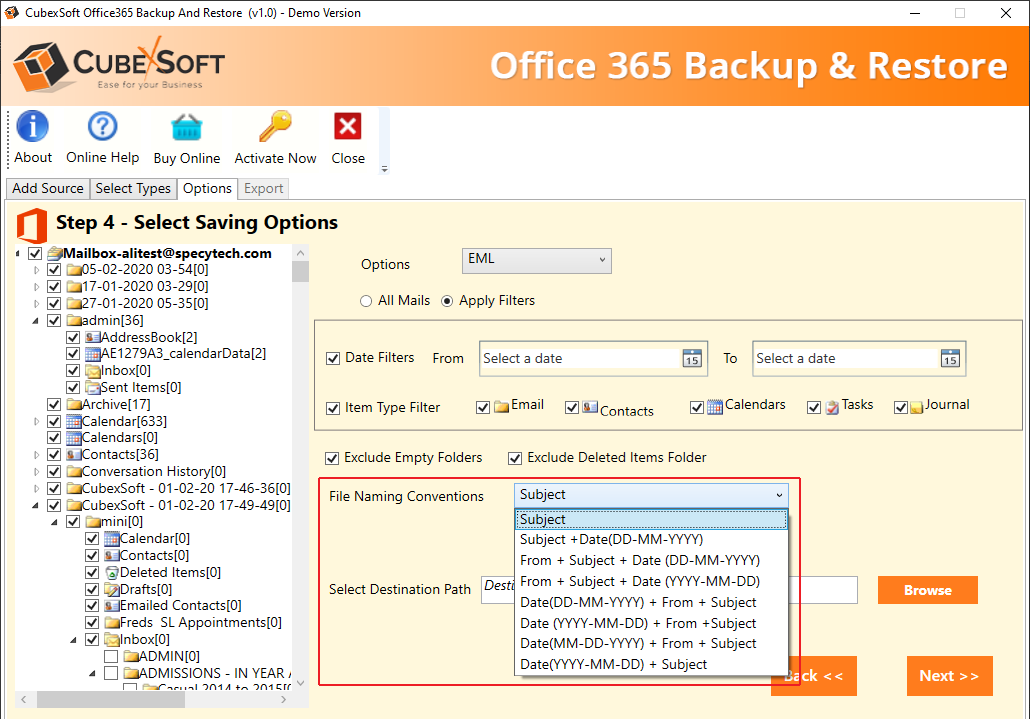Switch to the Select Types tab

[133, 188]
